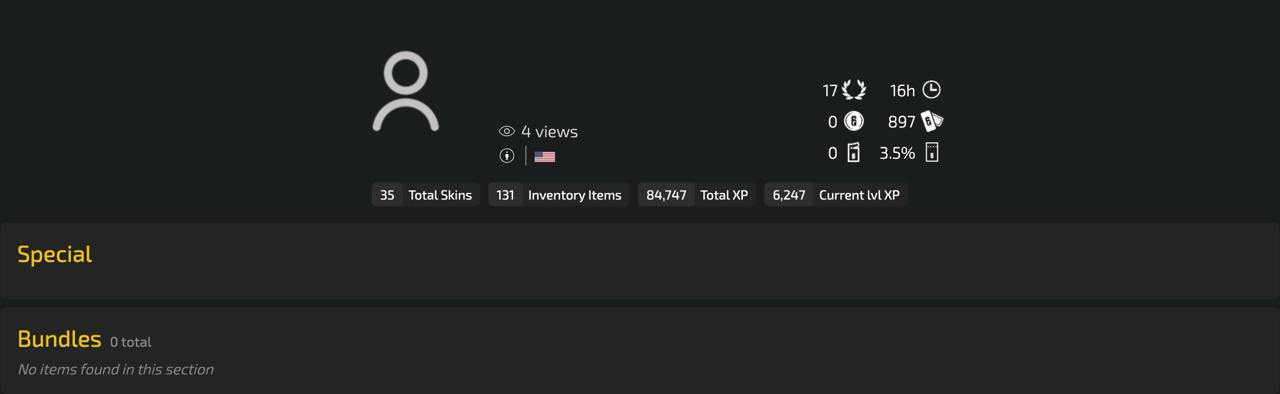Click the Bundles 0 total label
This screenshot has height=394, width=1280.
tap(131, 342)
